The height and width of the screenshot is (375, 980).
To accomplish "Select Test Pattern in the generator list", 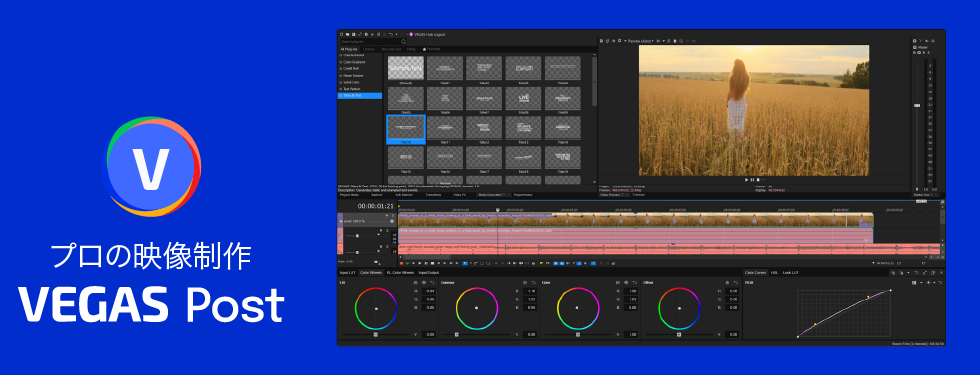I will (351, 89).
